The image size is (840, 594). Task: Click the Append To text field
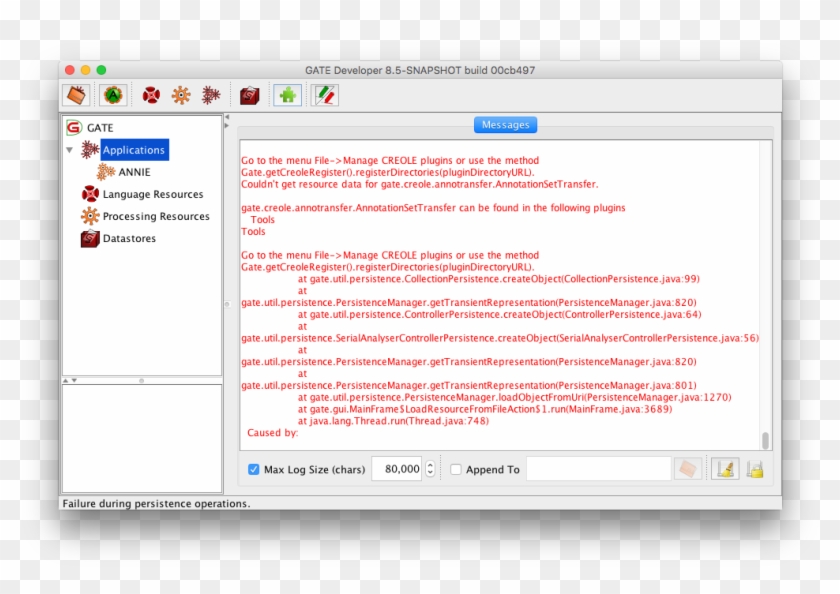pyautogui.click(x=598, y=469)
